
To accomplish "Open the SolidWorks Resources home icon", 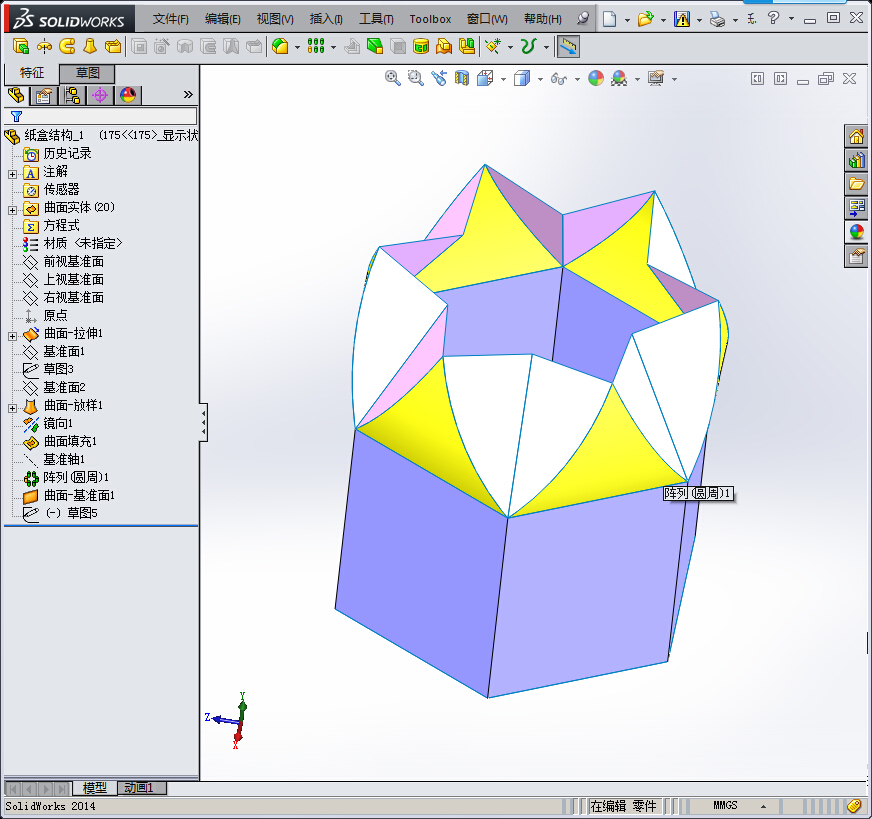I will pyautogui.click(x=856, y=137).
